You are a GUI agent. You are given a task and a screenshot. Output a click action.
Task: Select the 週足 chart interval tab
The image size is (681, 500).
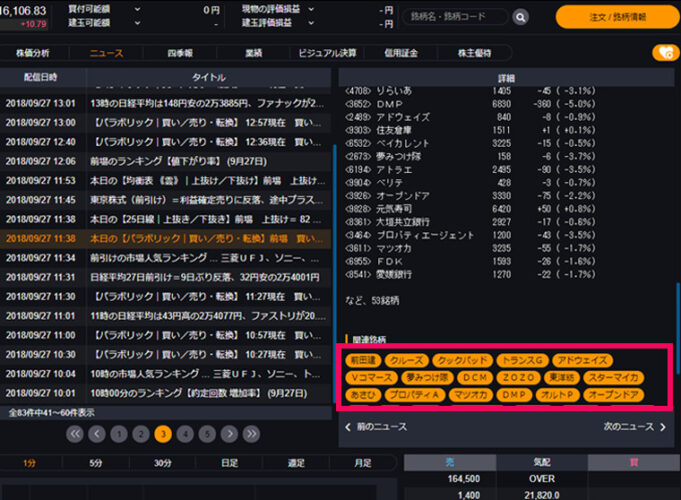(x=296, y=463)
